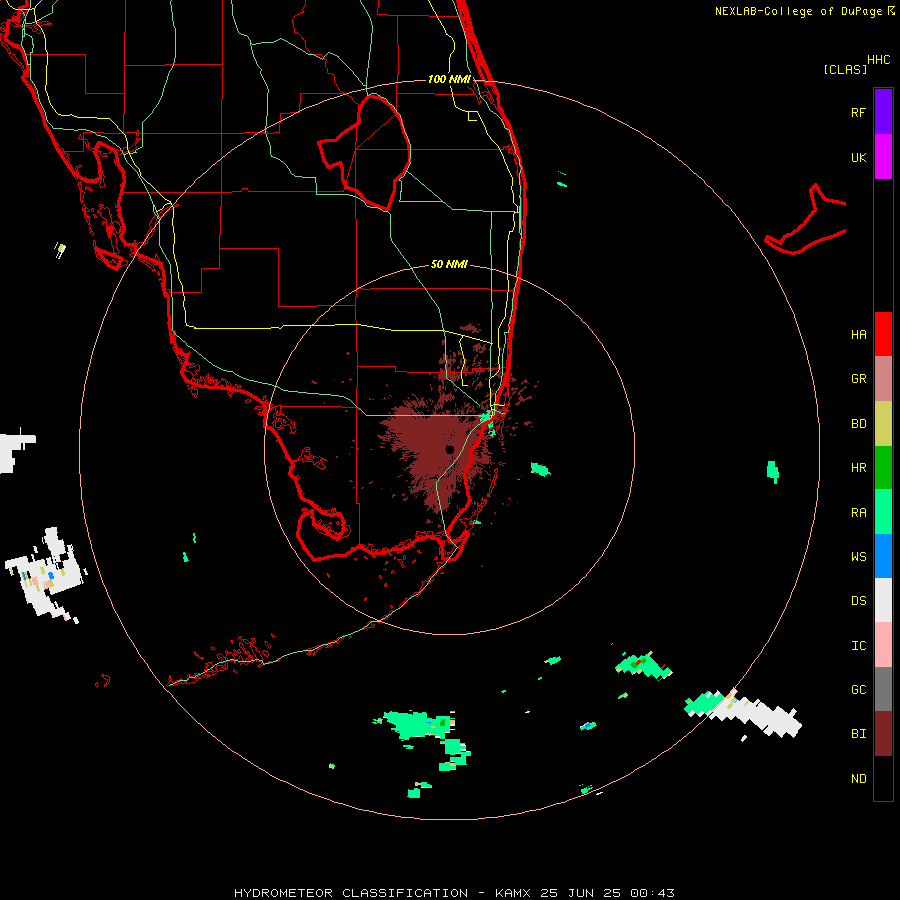Click the RA legend label
This screenshot has width=900, height=900.
(x=859, y=513)
